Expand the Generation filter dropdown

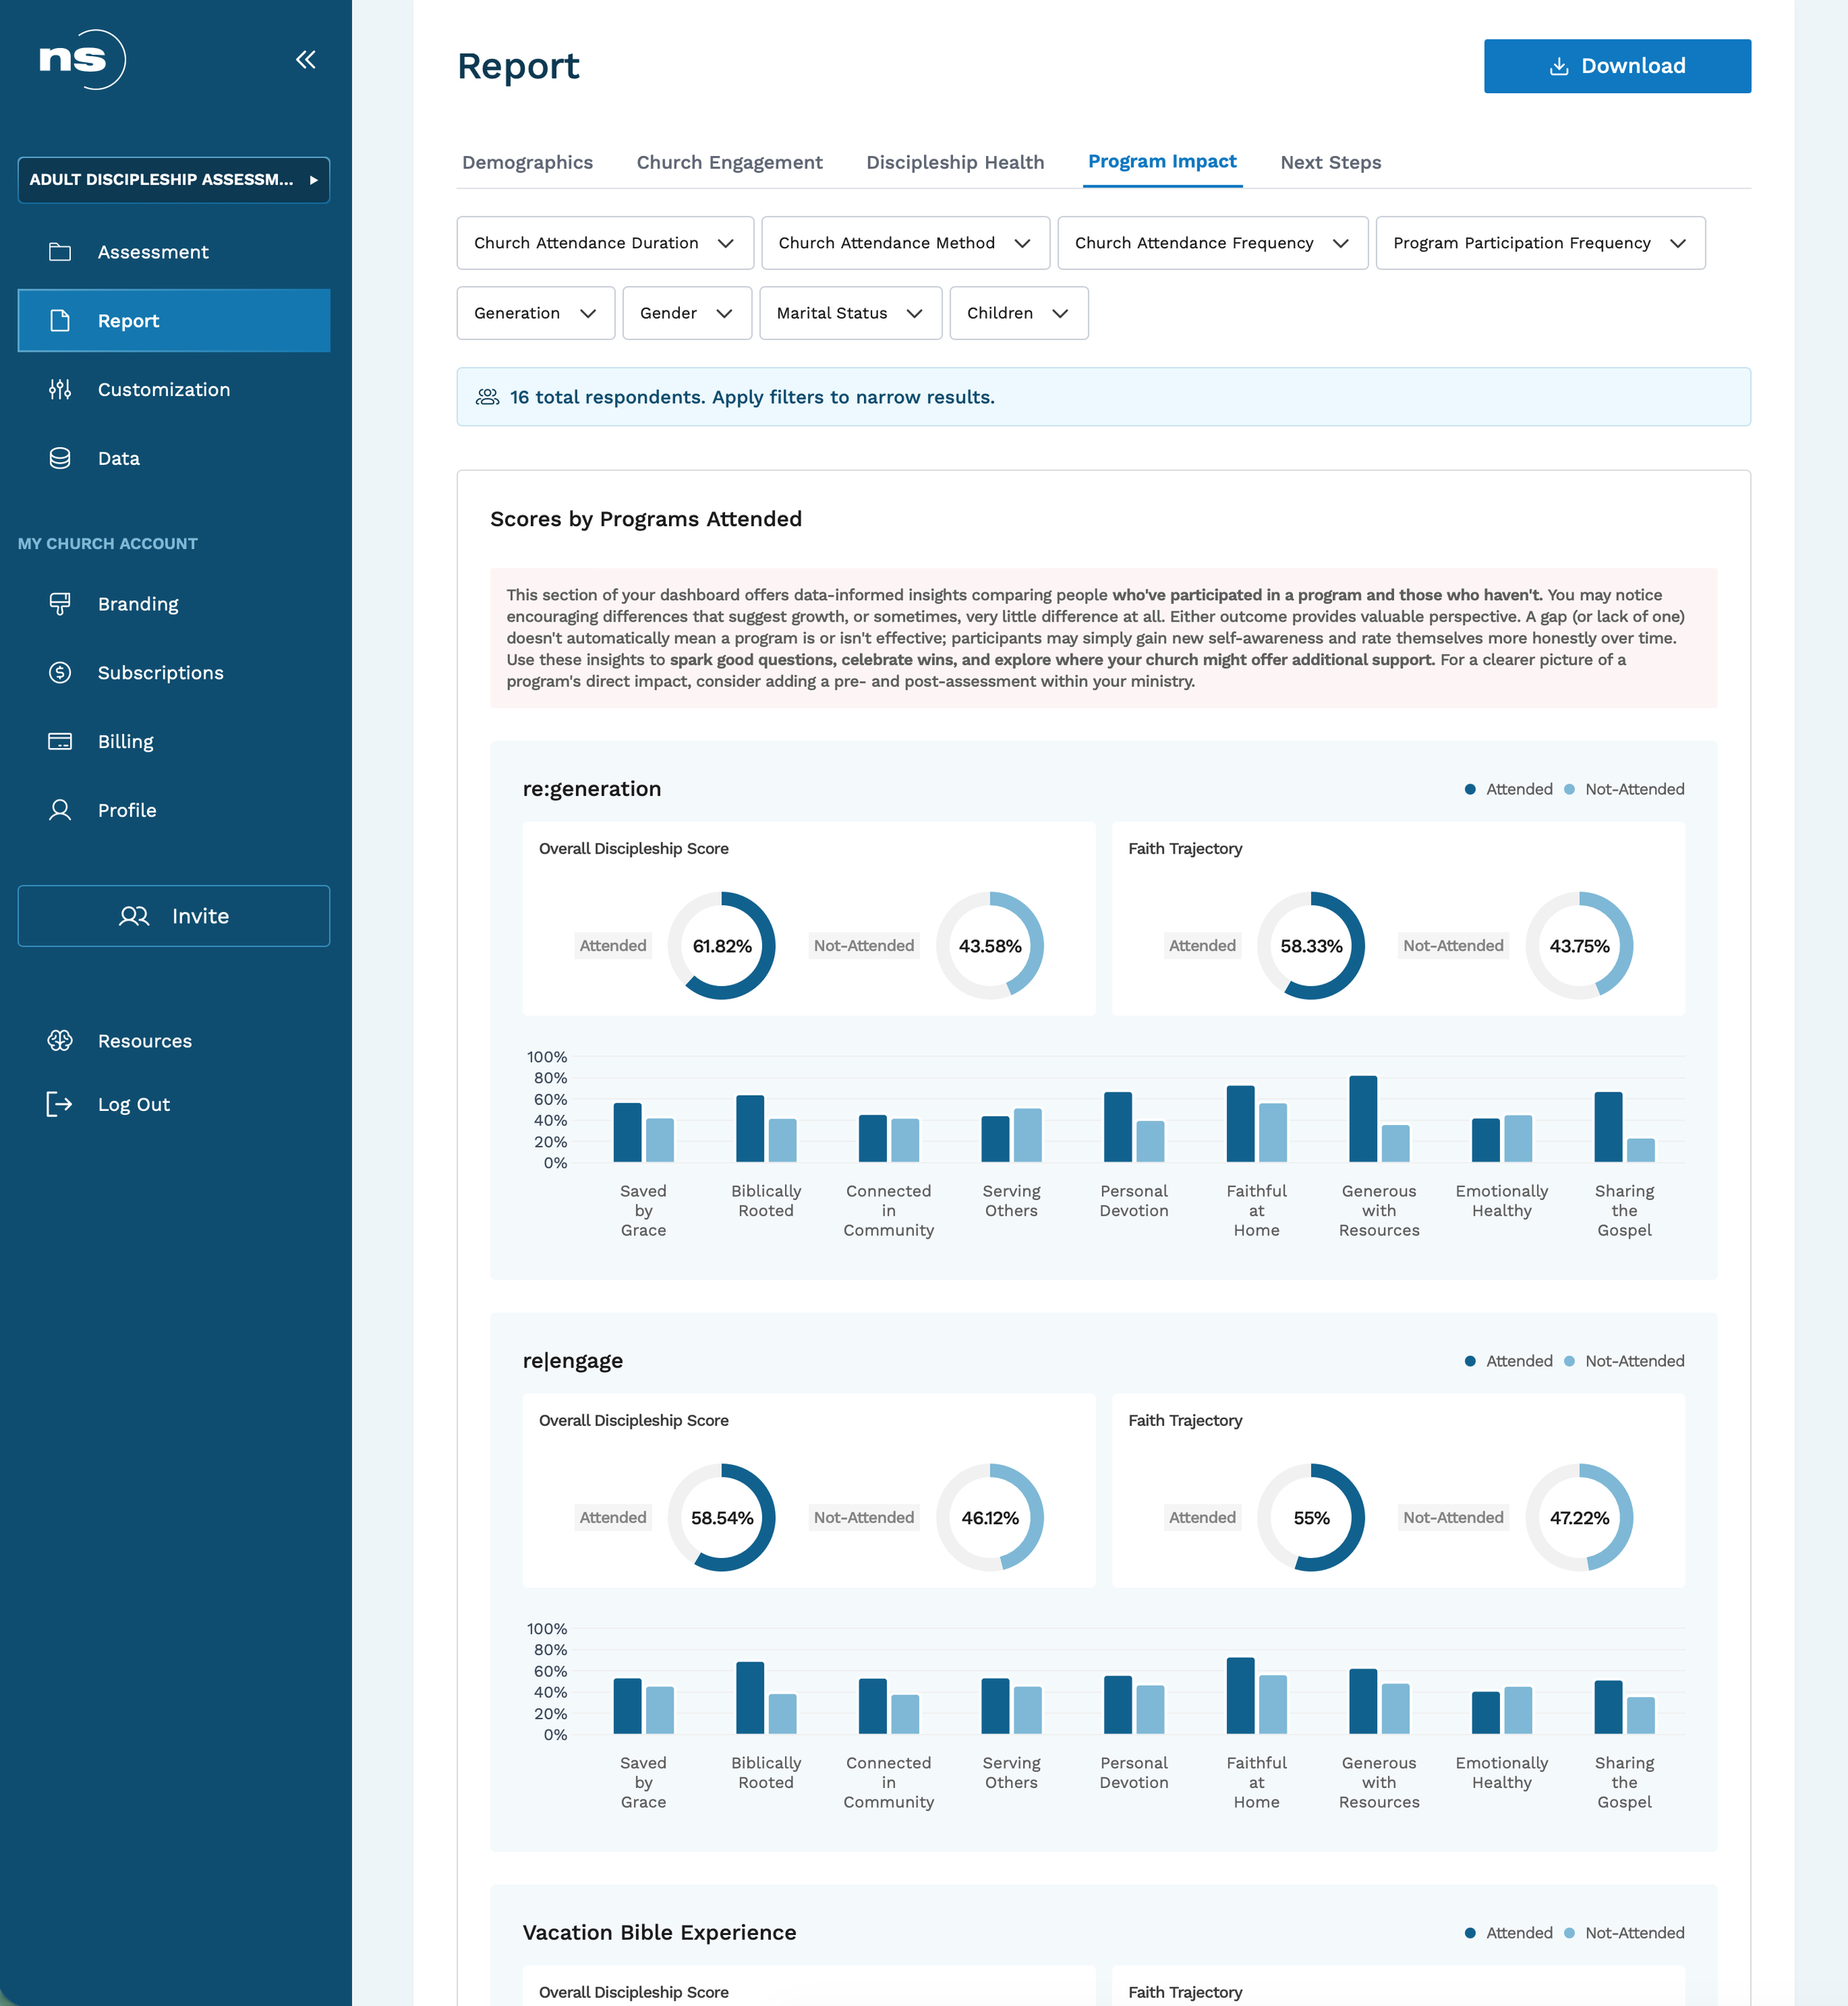[x=535, y=313]
